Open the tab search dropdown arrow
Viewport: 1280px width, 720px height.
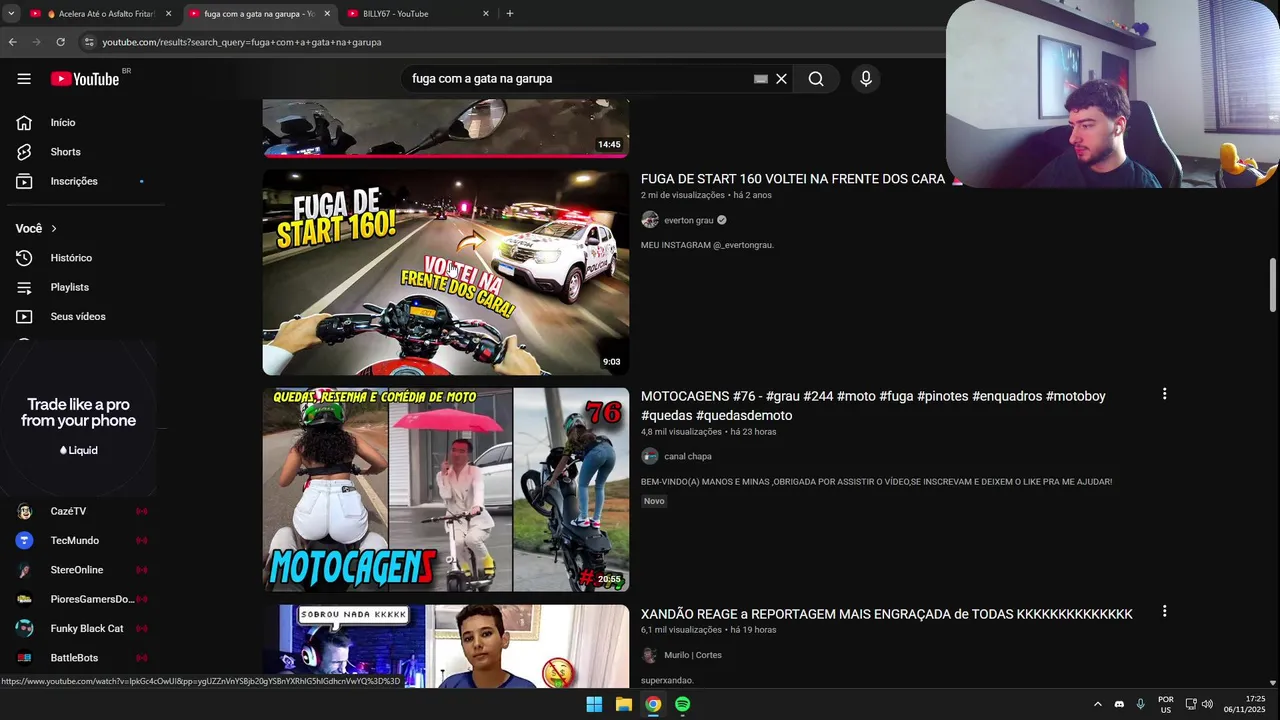[x=10, y=14]
